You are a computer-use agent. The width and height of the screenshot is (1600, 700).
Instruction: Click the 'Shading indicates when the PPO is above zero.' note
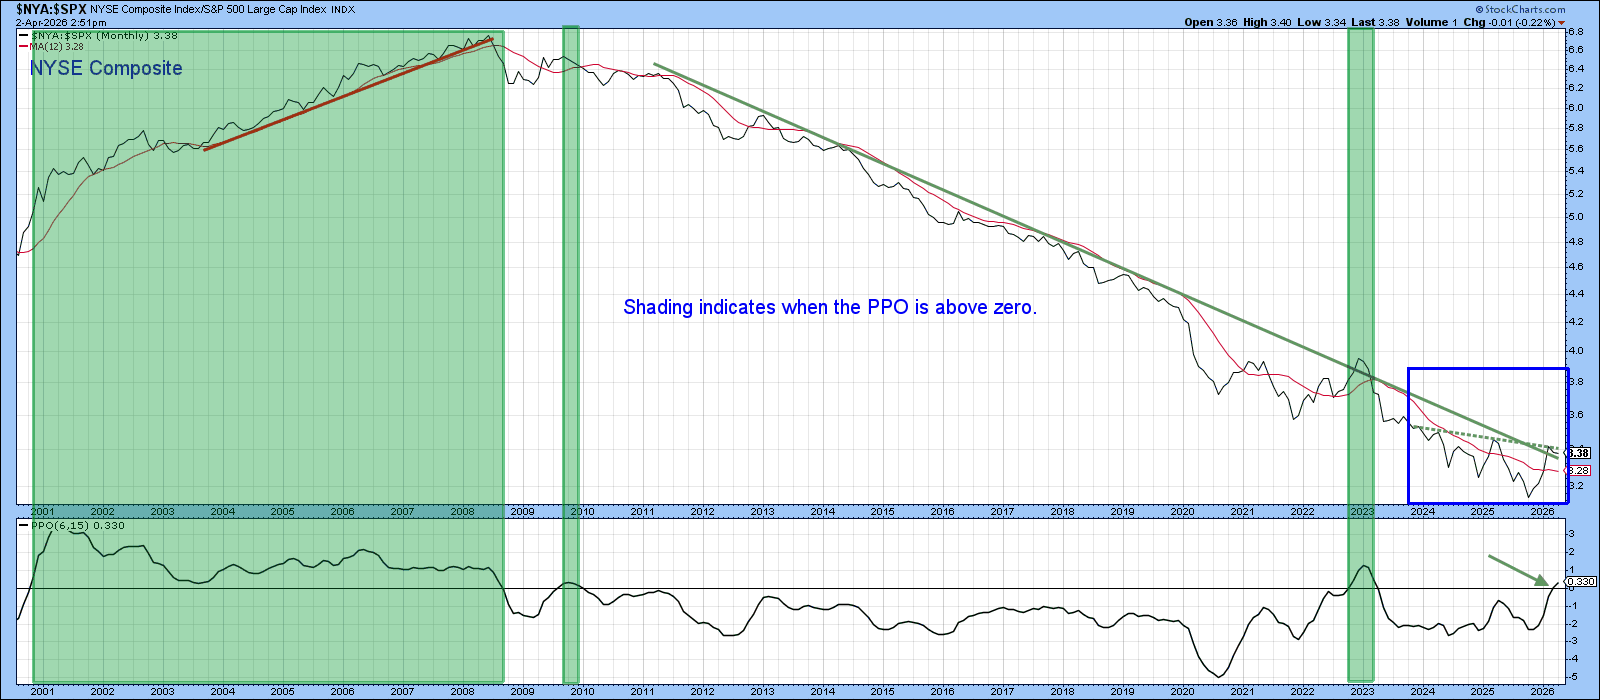pos(830,307)
